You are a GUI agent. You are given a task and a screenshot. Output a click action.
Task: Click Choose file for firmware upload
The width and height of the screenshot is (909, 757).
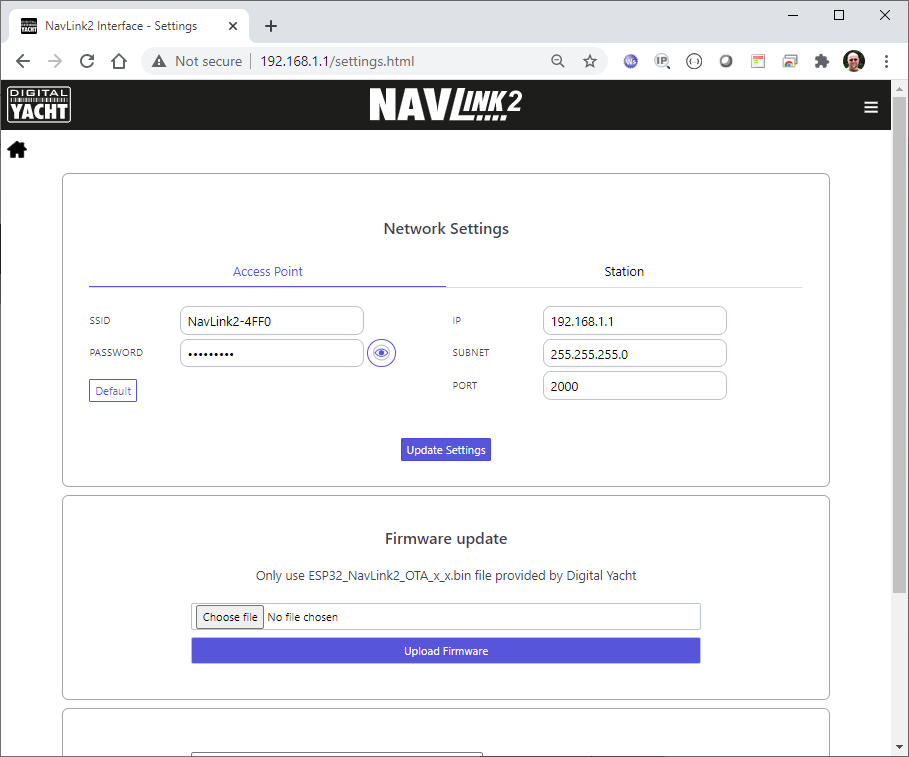[229, 617]
